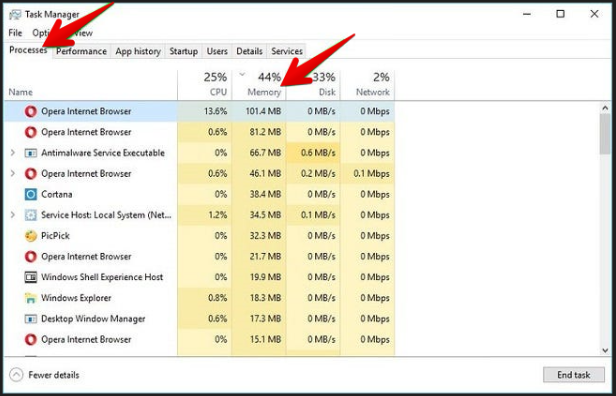This screenshot has height=396, width=616.
Task: Click the 32.3 MB memory value
Action: click(265, 236)
